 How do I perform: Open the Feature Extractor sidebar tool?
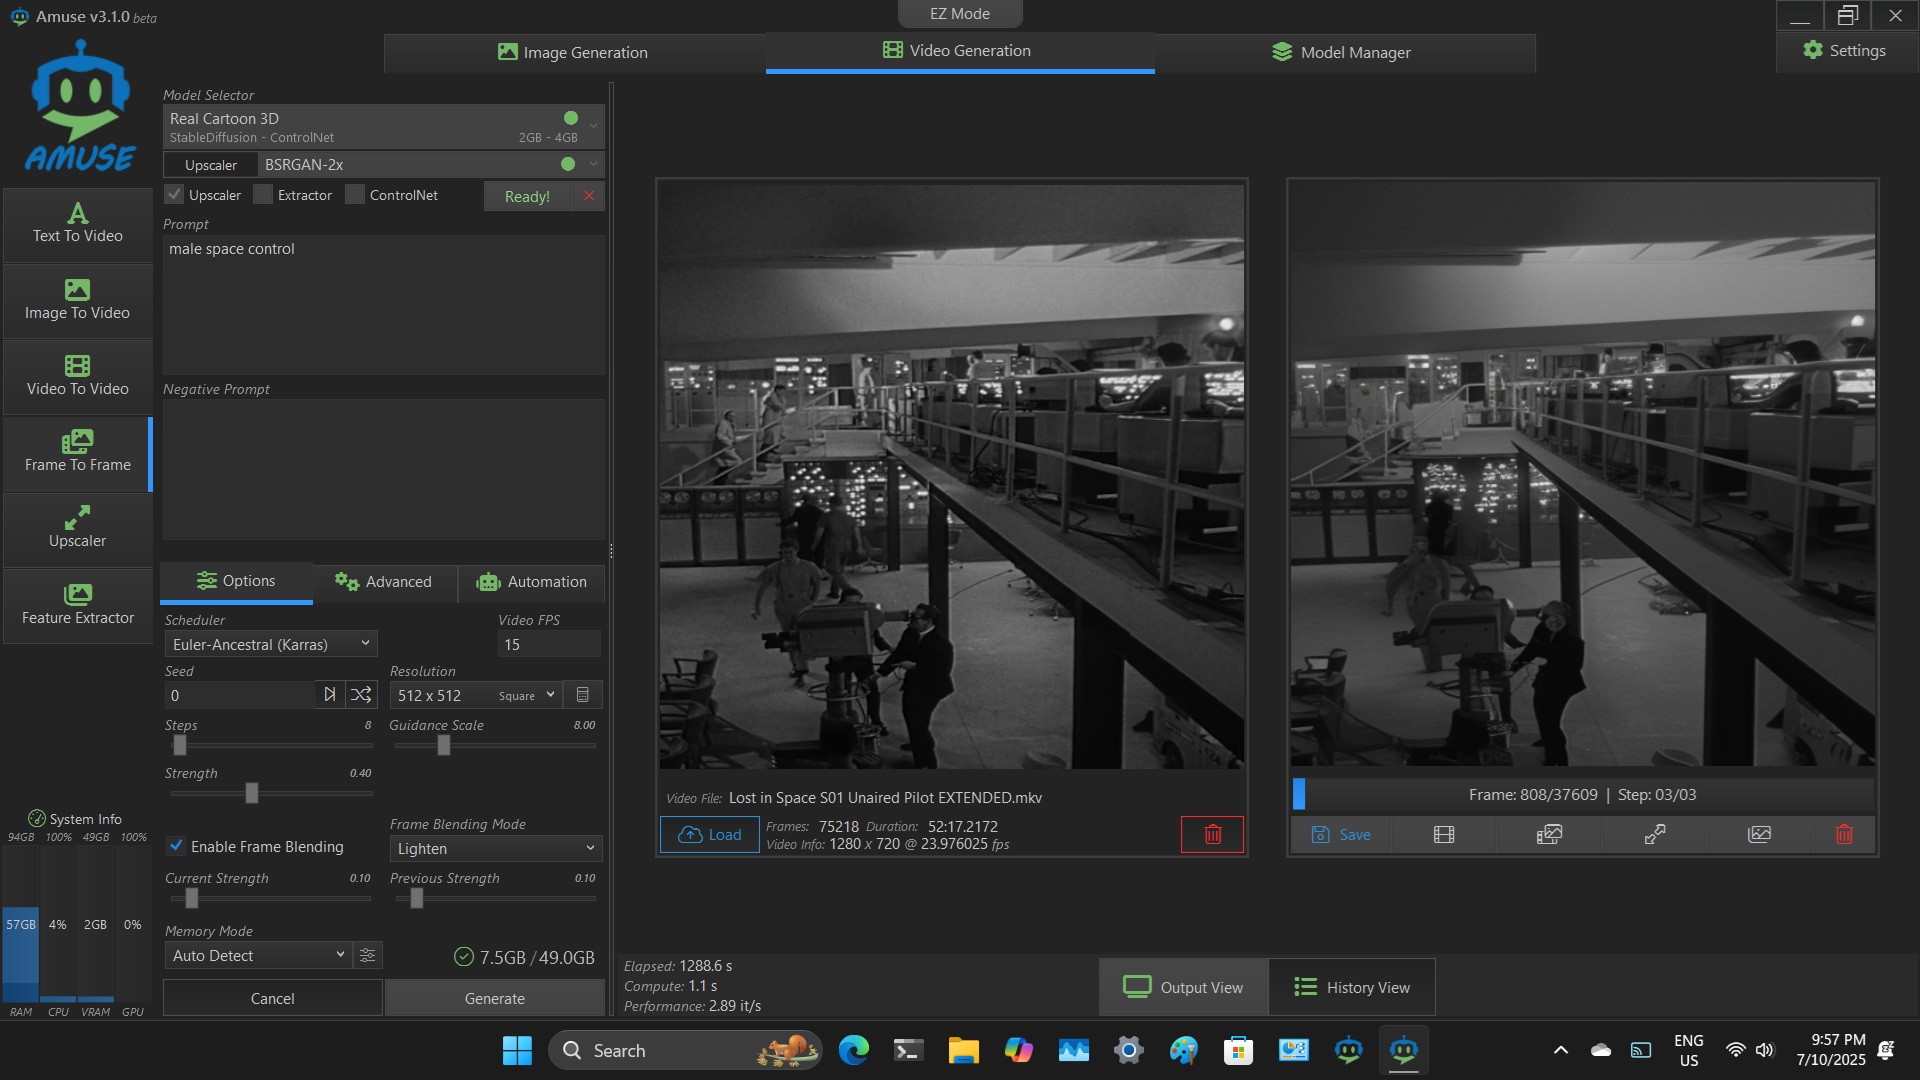pyautogui.click(x=78, y=605)
